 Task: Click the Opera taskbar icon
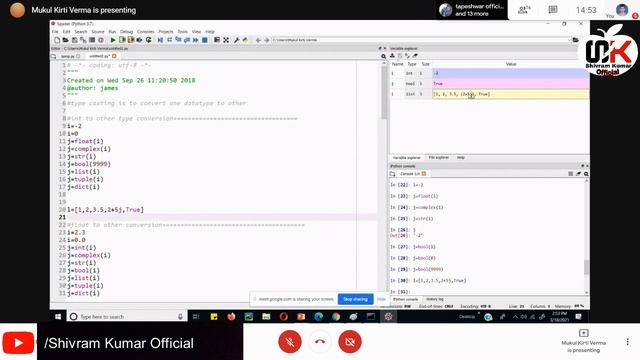[x=284, y=316]
